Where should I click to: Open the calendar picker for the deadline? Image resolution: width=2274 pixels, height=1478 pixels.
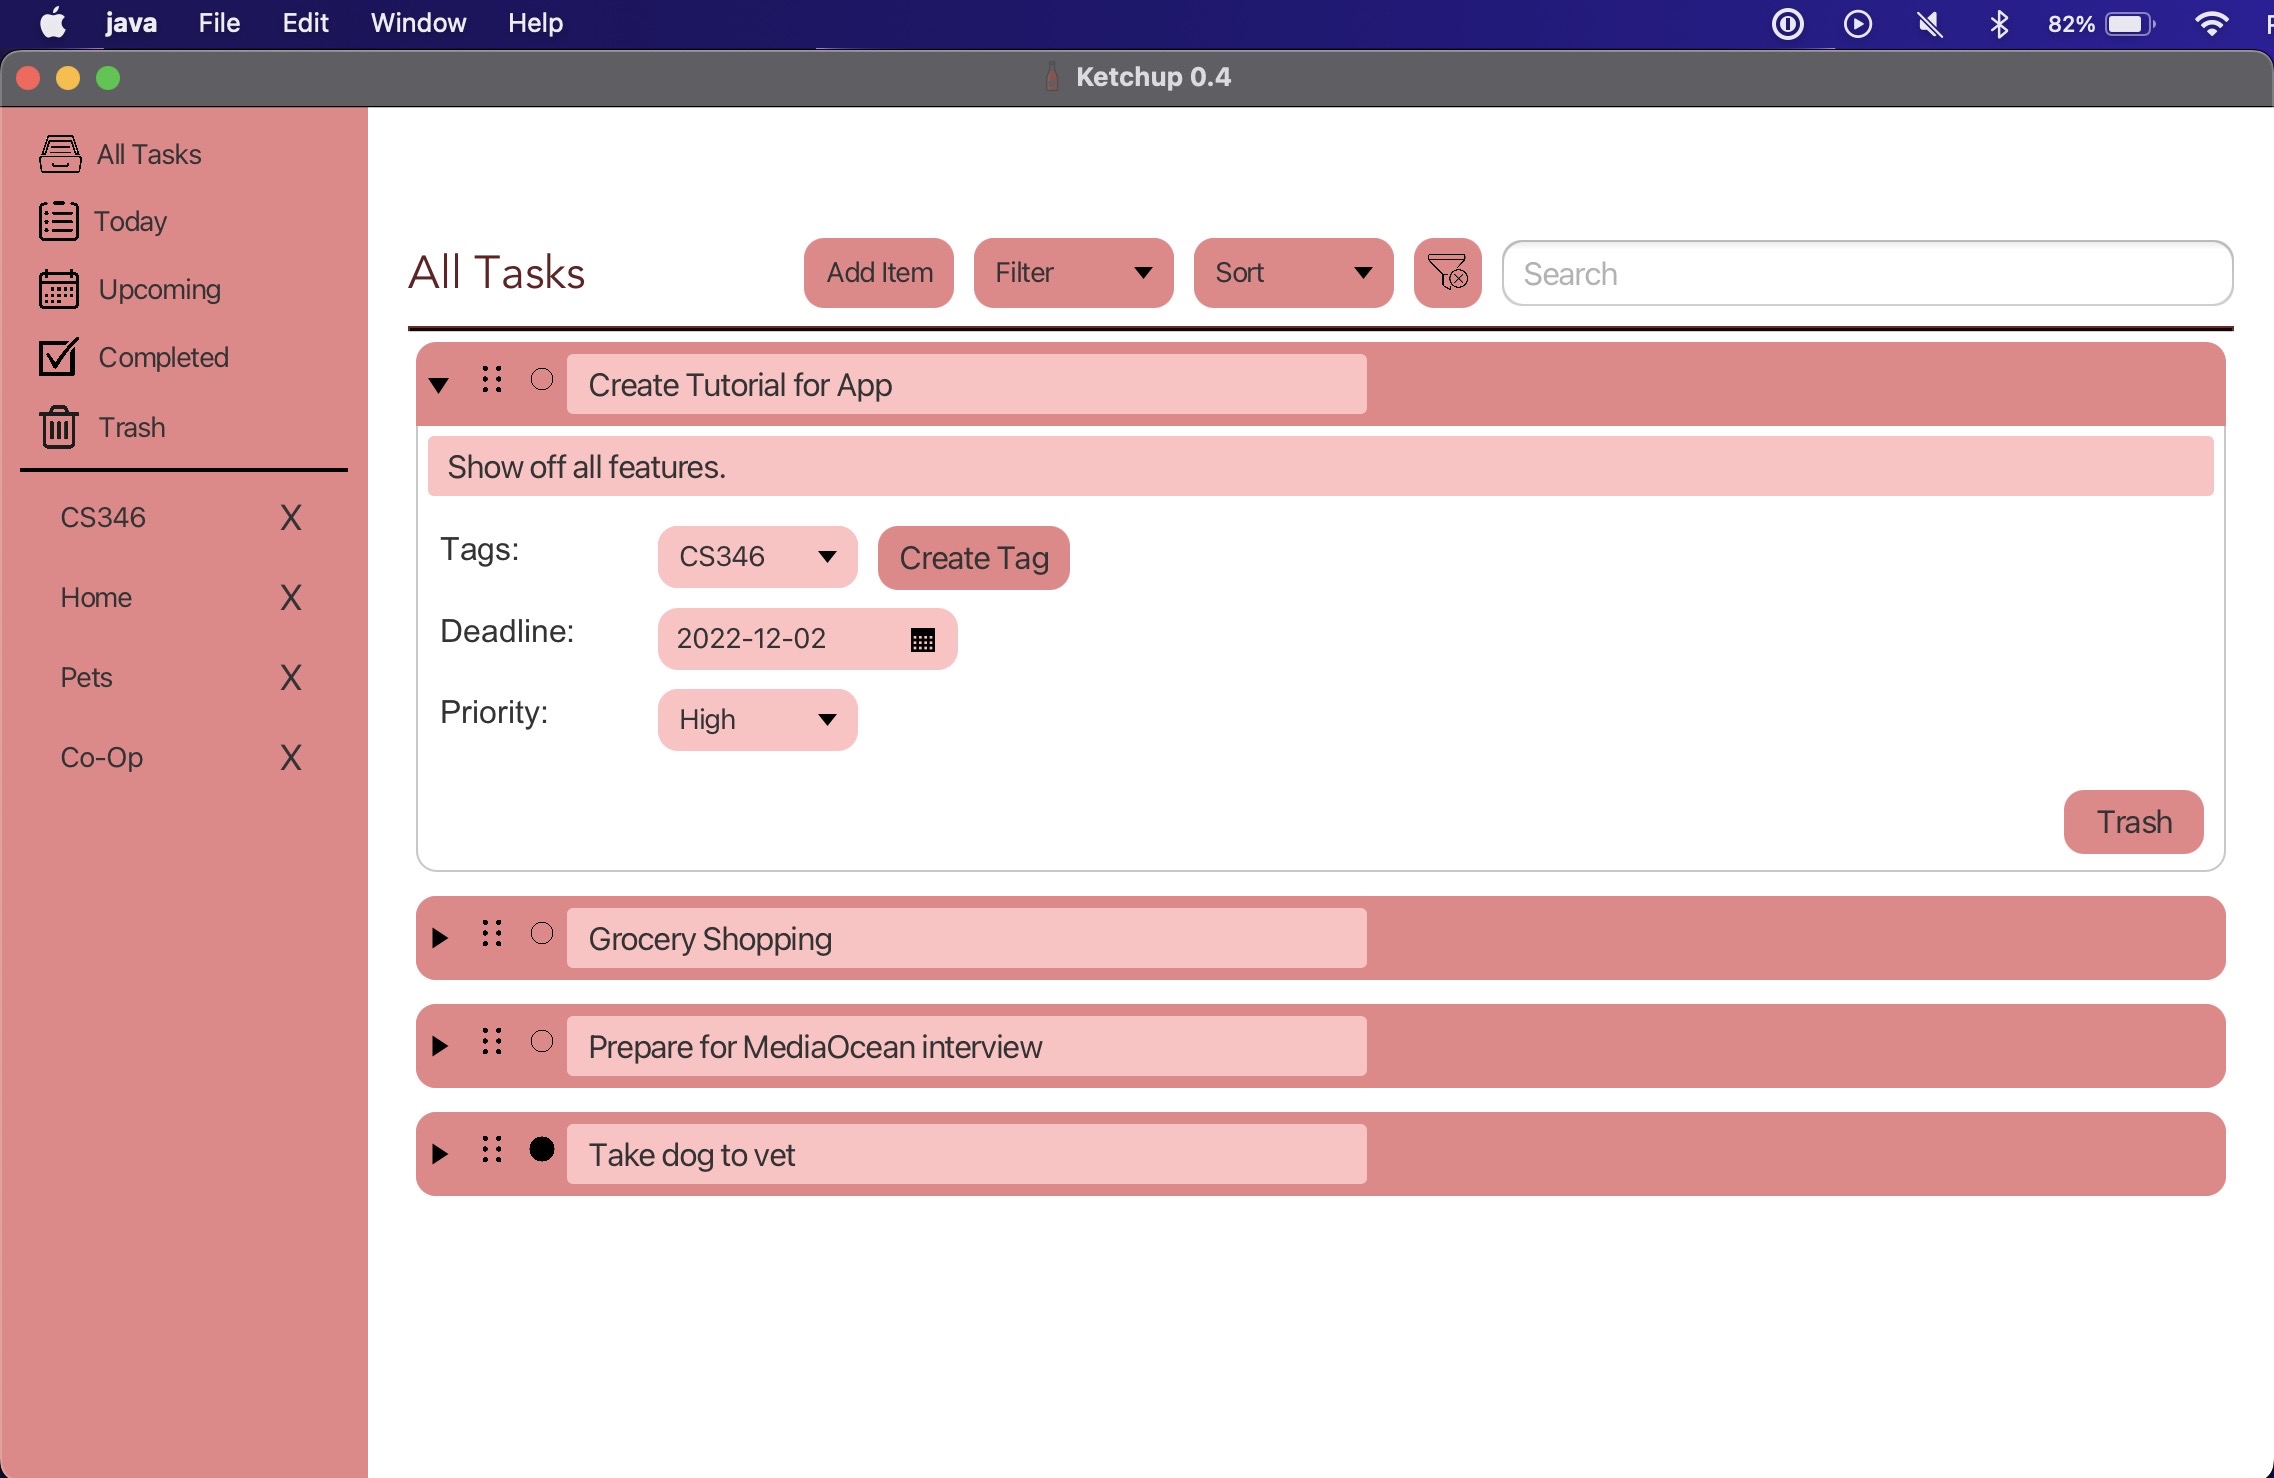(x=921, y=639)
